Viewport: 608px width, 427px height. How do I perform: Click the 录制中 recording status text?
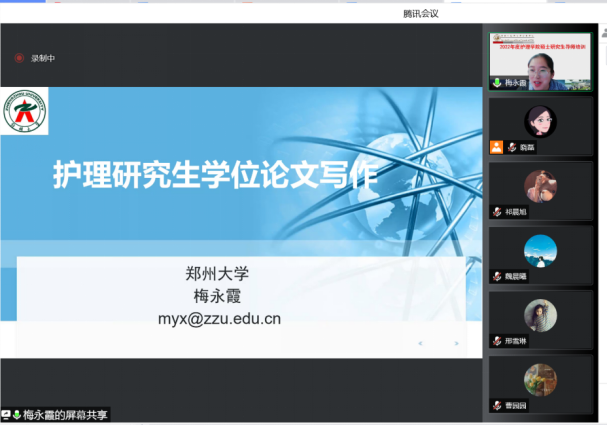tap(43, 58)
